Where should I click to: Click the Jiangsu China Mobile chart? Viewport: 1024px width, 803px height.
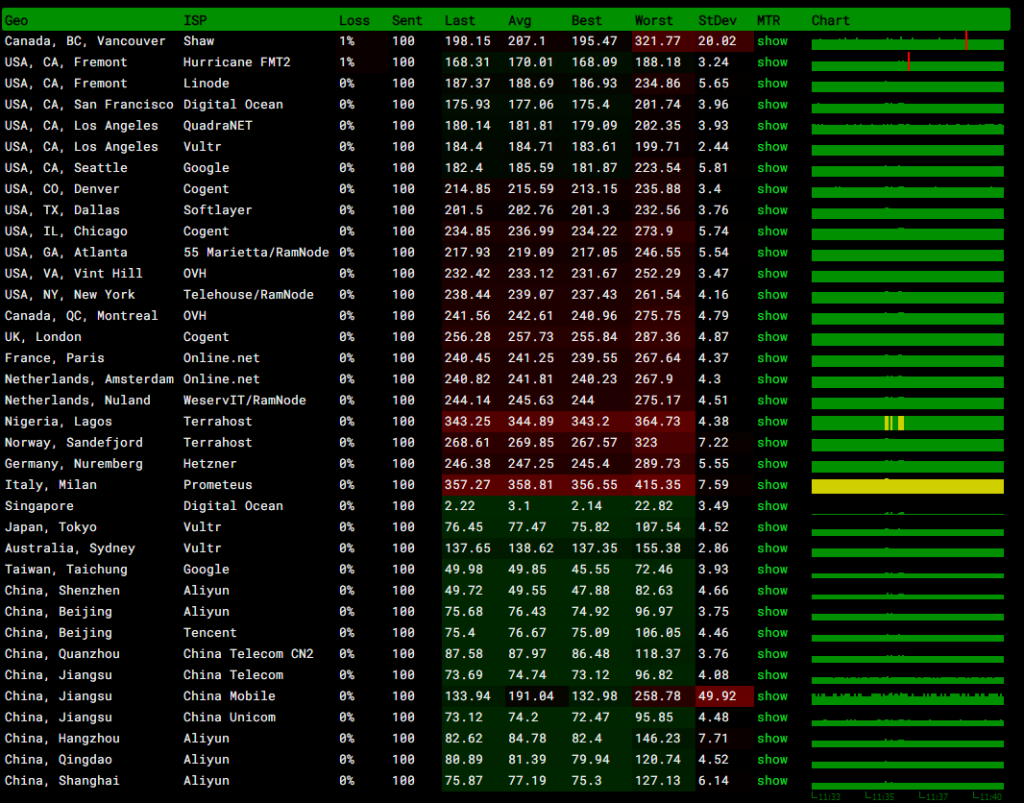pyautogui.click(x=908, y=697)
